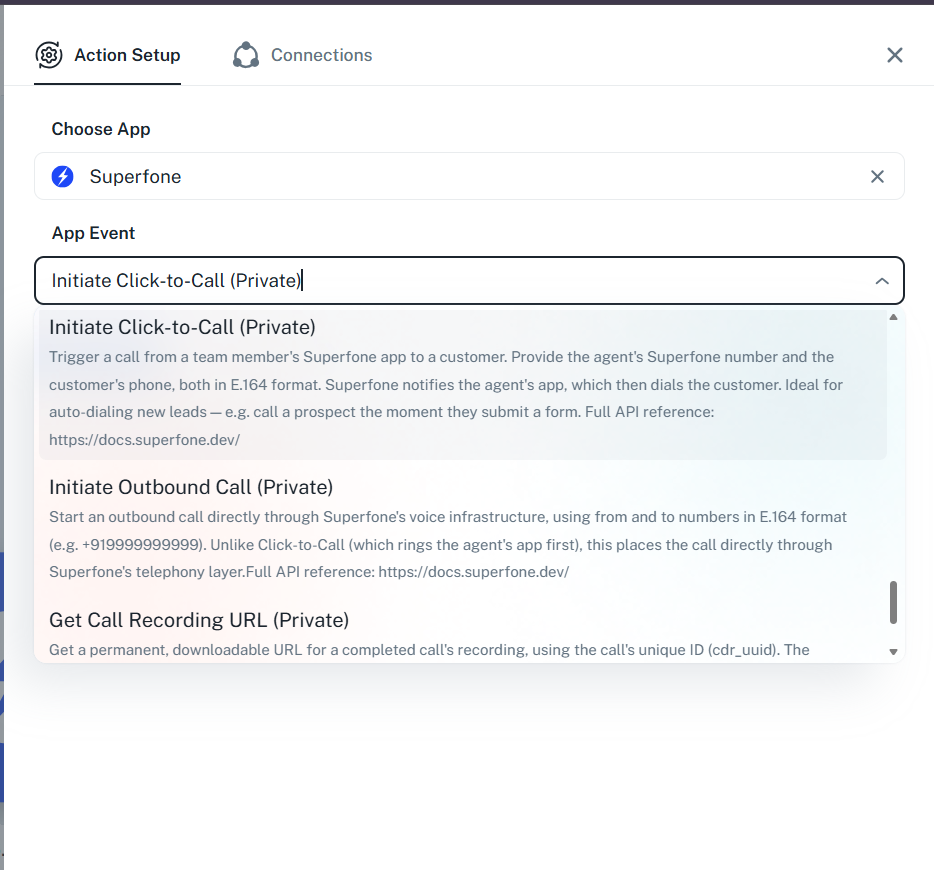Image resolution: width=934 pixels, height=870 pixels.
Task: Select Initiate Outbound Call (Private) option
Action: click(x=463, y=529)
